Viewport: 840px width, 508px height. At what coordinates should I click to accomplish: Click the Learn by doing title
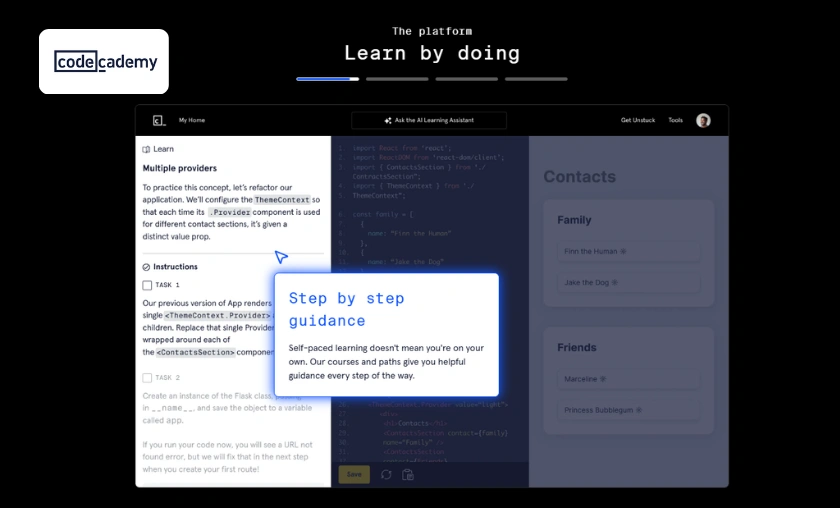(432, 53)
